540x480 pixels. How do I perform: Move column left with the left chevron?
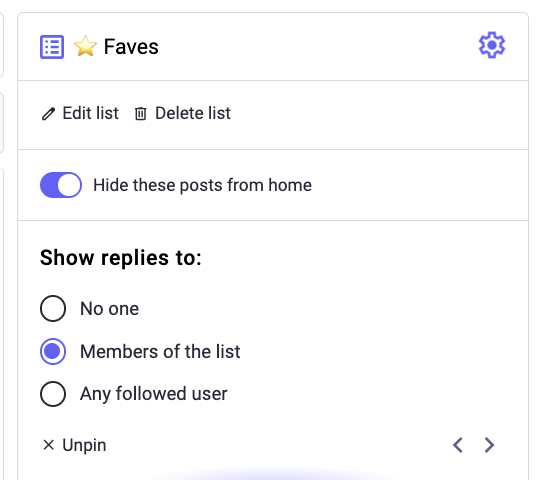[x=458, y=445]
